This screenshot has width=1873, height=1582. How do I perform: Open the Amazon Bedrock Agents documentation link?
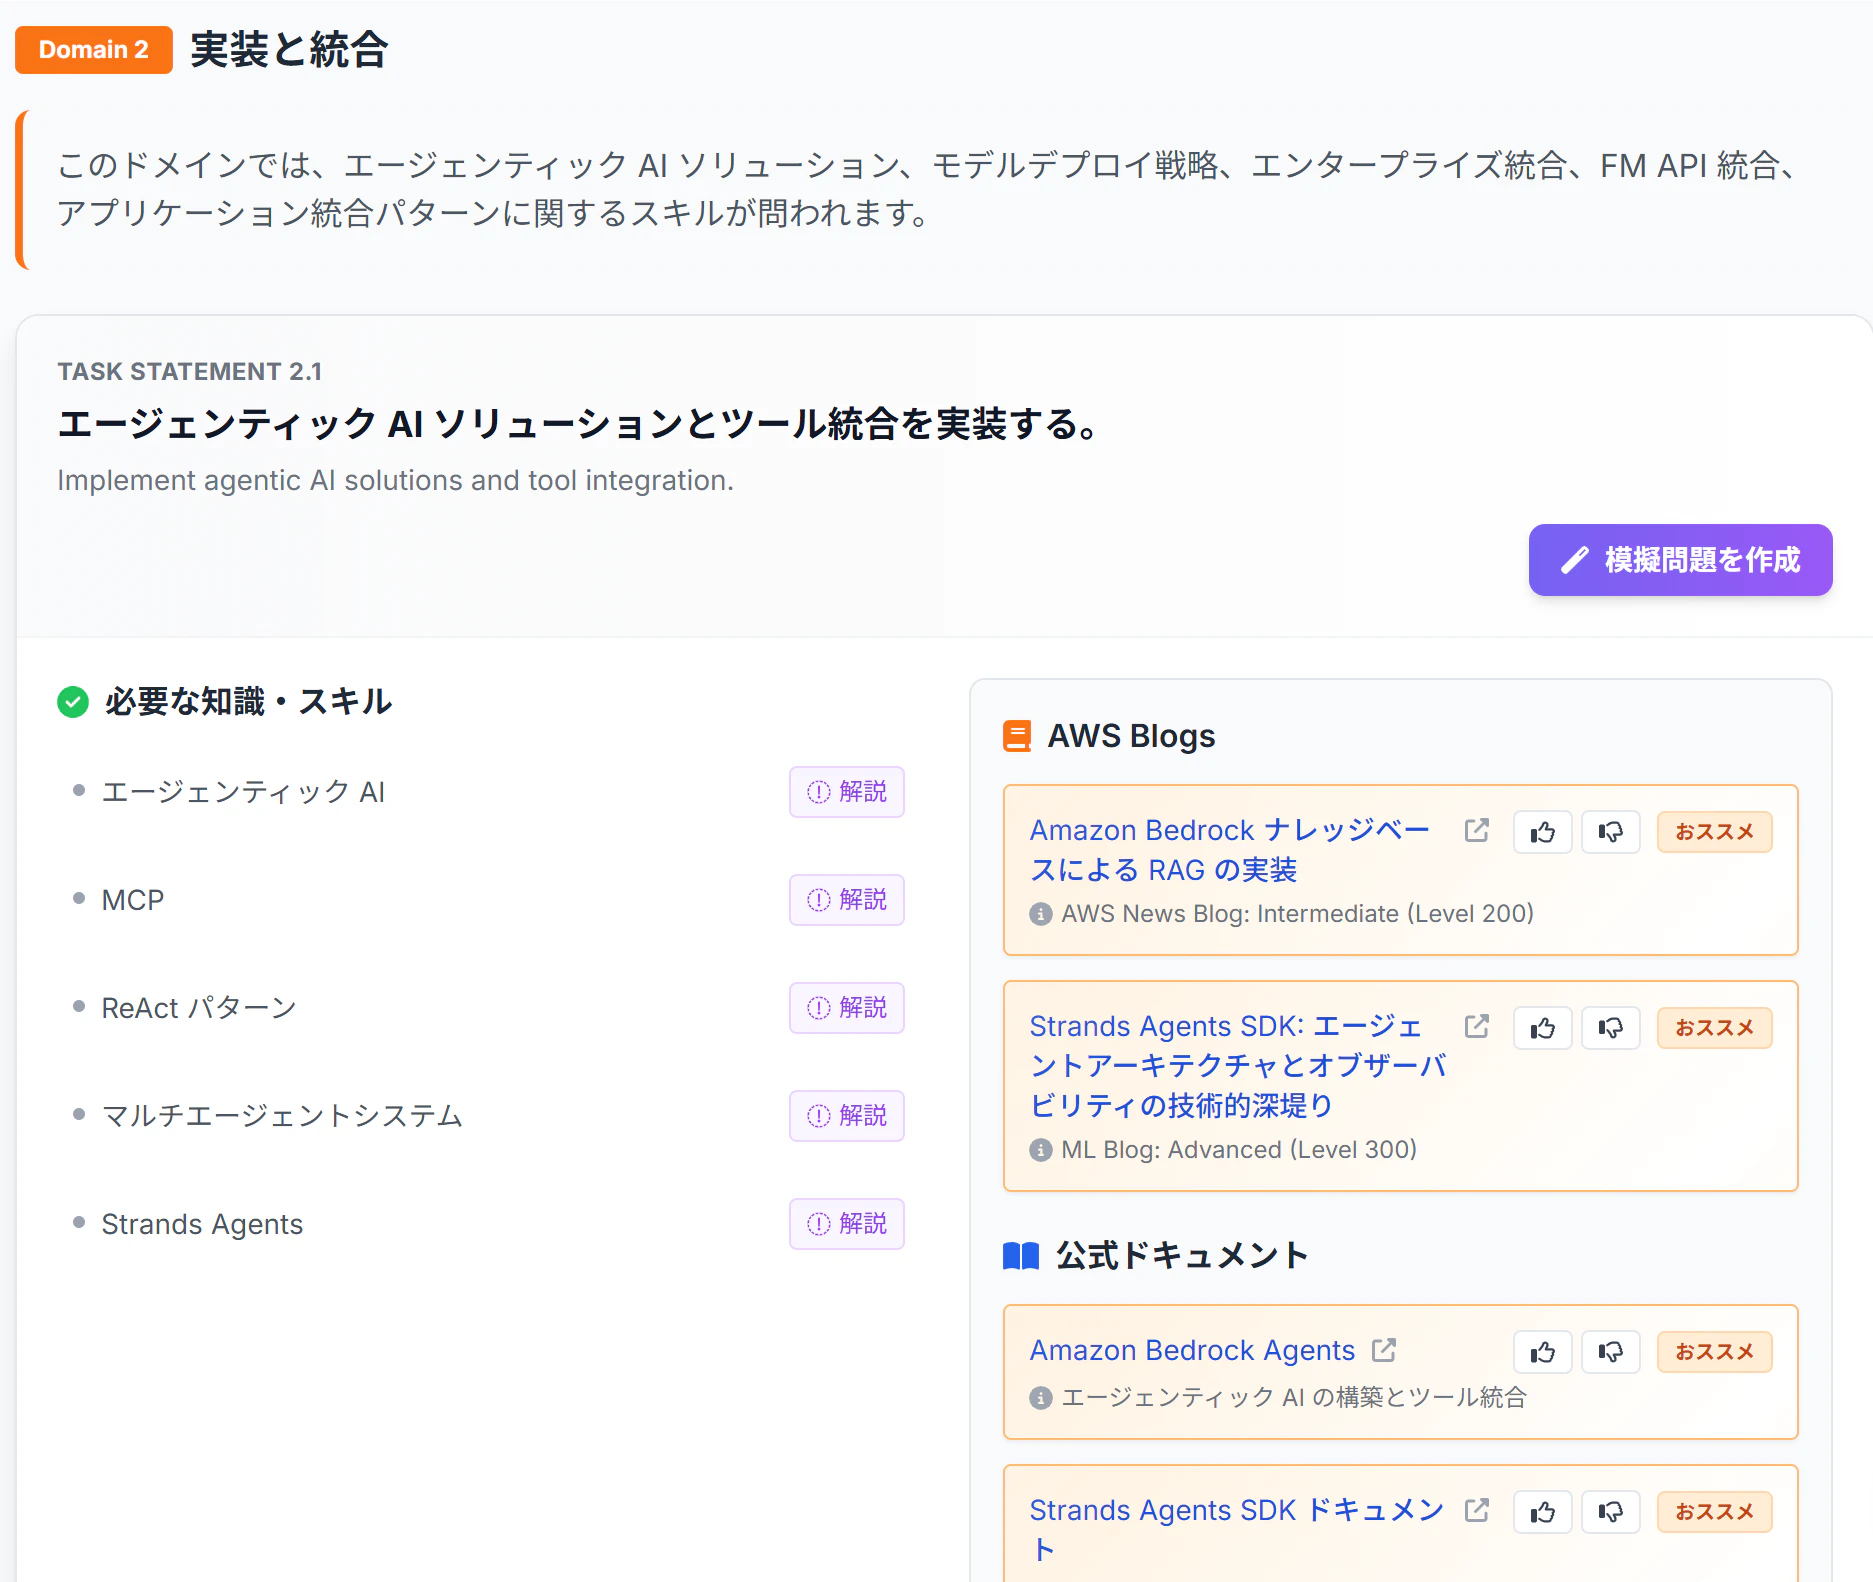point(1192,1350)
